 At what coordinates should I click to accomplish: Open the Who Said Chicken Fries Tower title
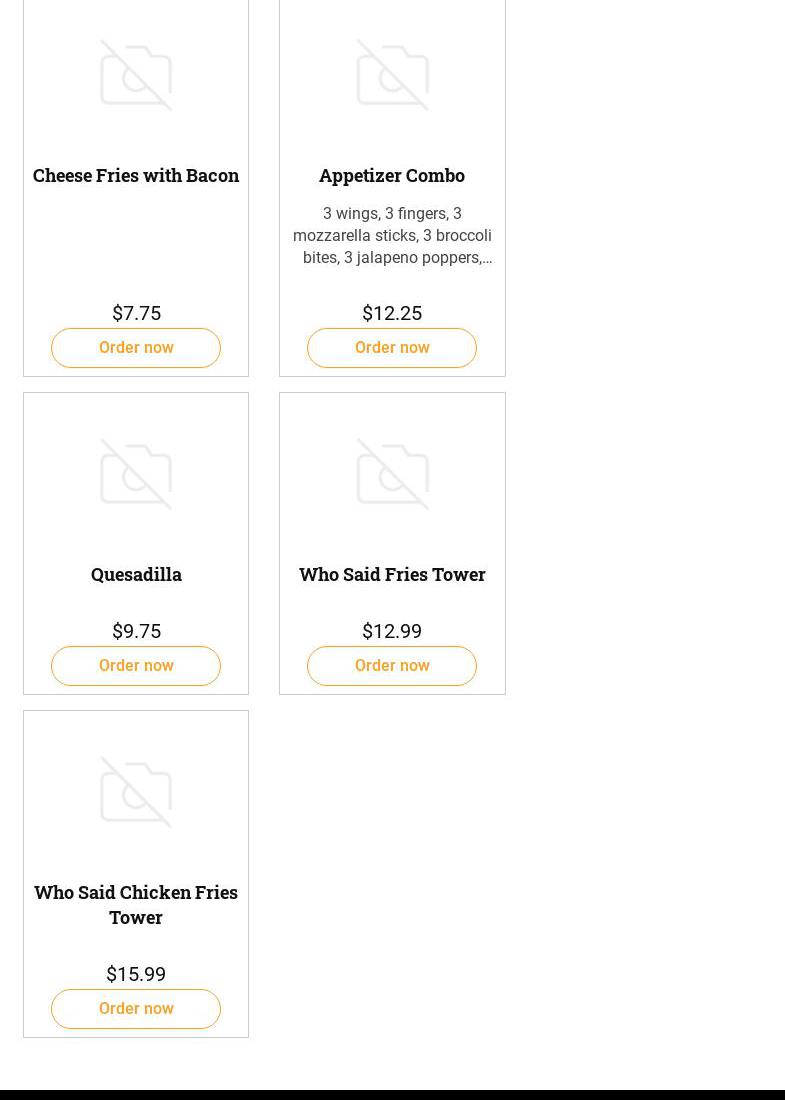pos(136,904)
